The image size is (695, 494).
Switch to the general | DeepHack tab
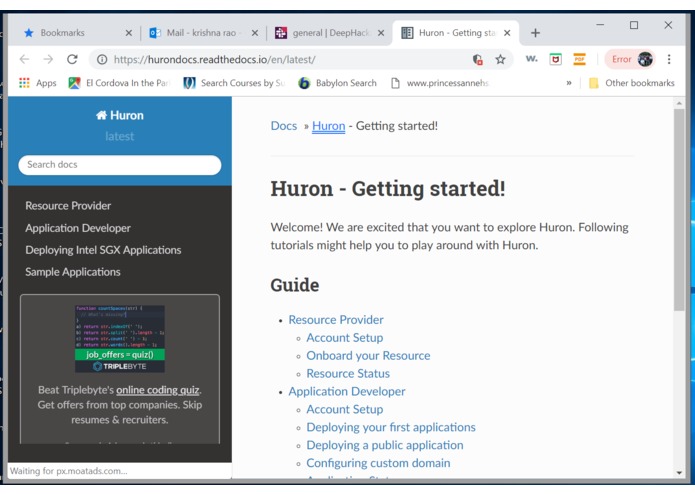331,33
